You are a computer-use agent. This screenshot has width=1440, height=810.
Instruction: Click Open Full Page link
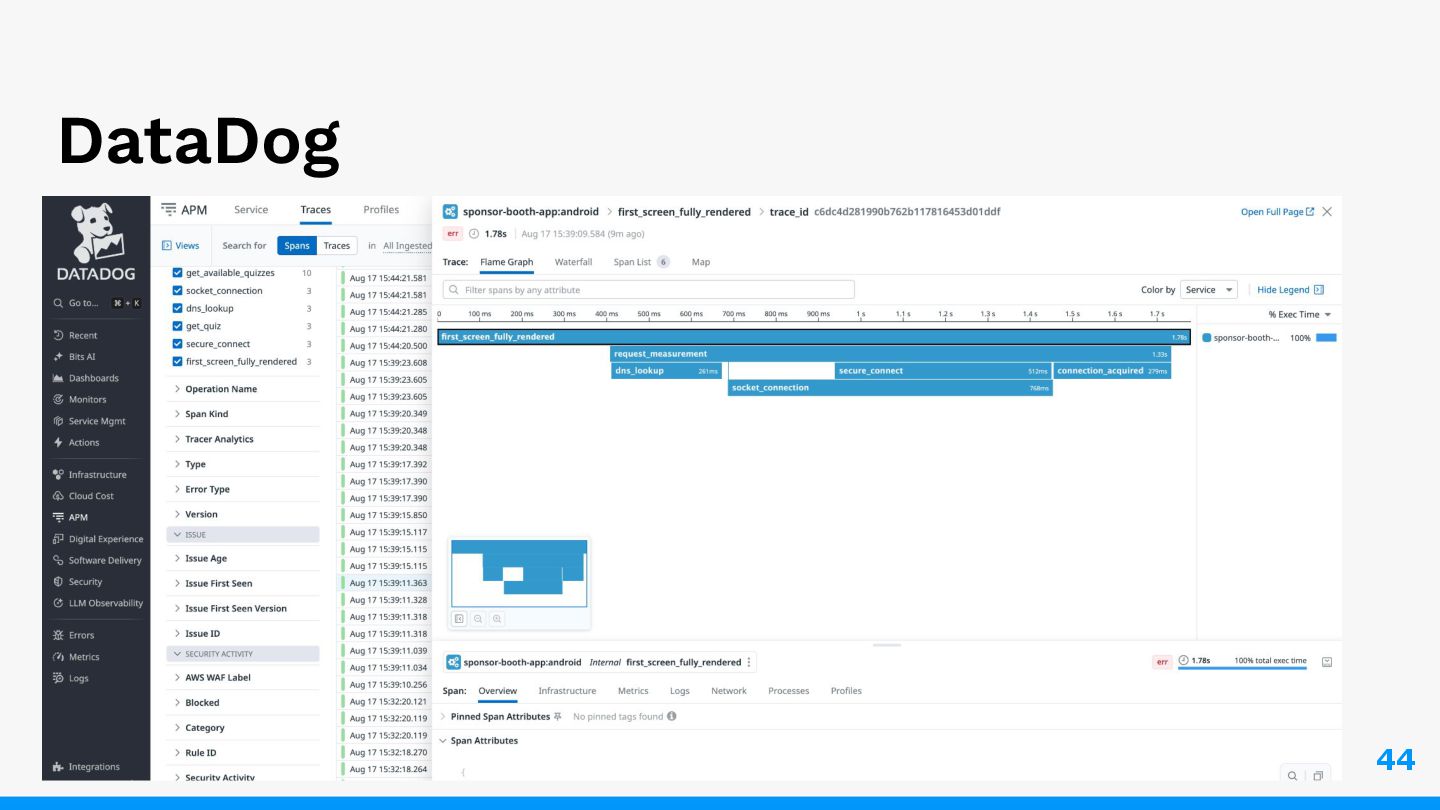(x=1277, y=212)
